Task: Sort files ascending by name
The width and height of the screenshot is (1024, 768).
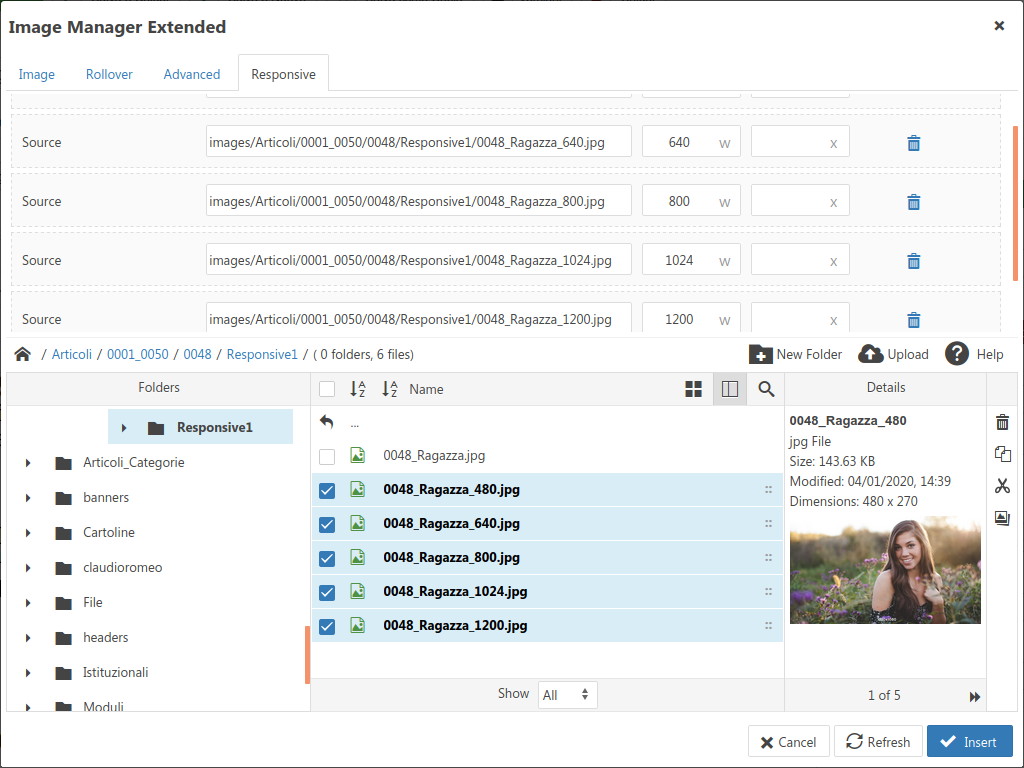Action: point(358,389)
